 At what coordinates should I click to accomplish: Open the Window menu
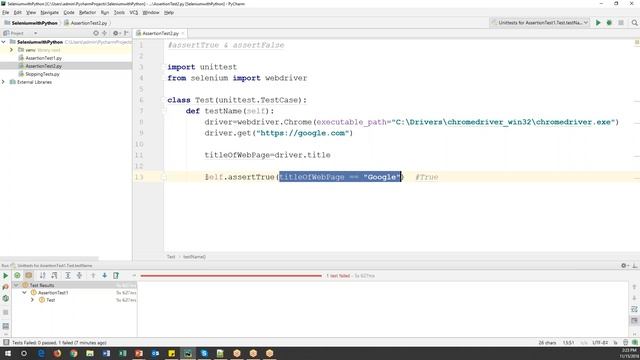(151, 13)
